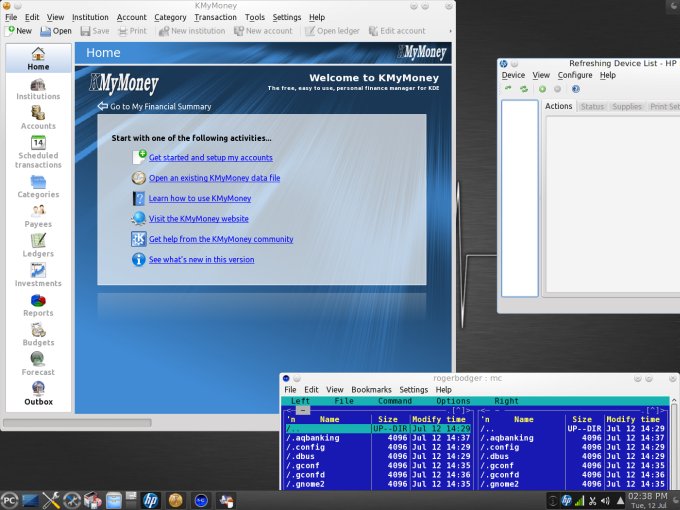Open the Transaction menu in KMyMoney
680x510 pixels.
click(215, 17)
